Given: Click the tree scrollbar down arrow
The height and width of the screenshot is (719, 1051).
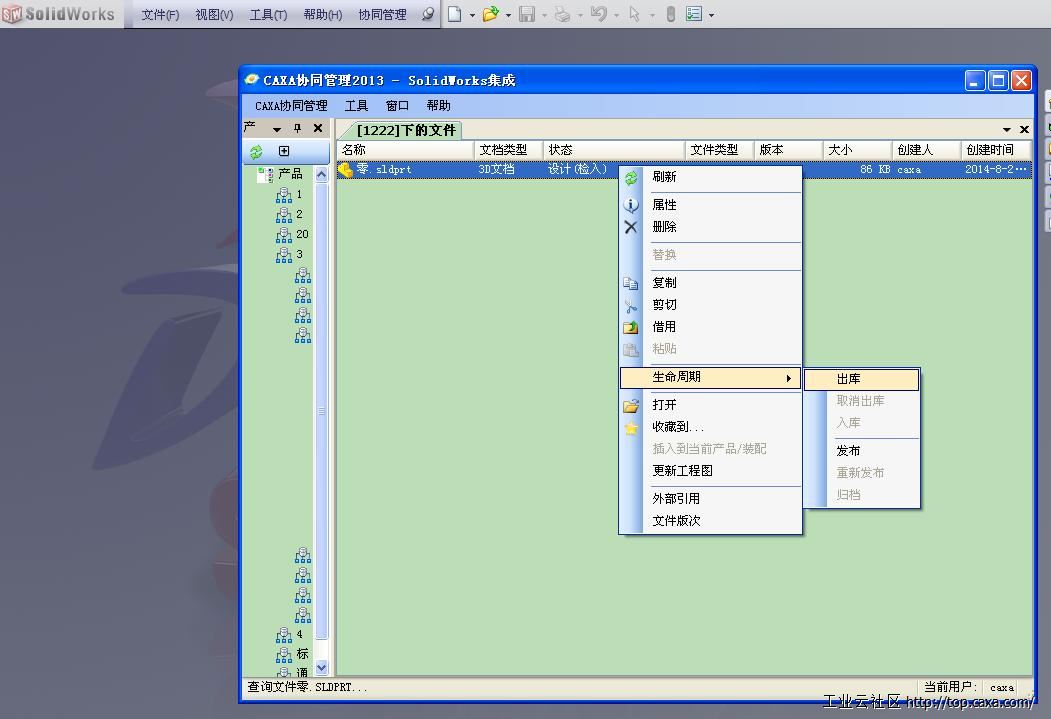Looking at the screenshot, I should (x=322, y=667).
